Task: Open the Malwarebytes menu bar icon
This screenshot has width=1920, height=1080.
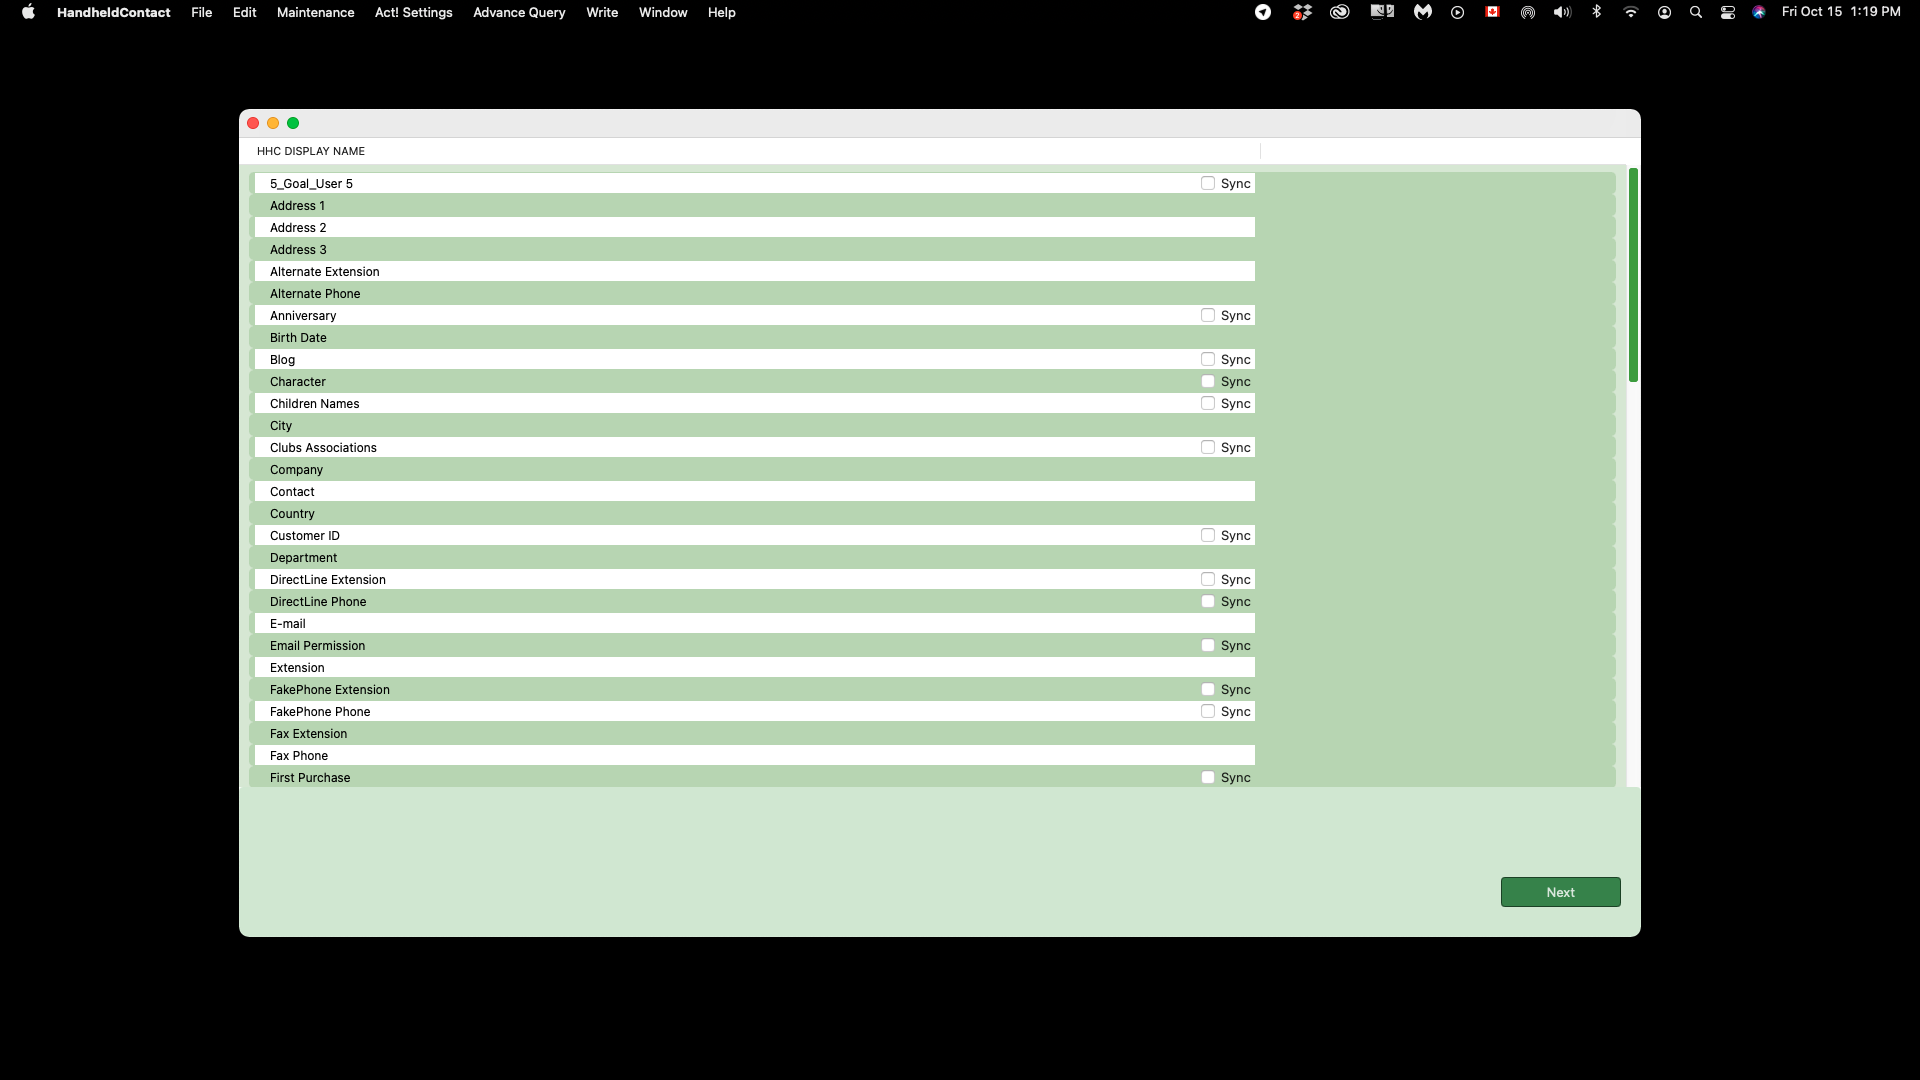Action: pos(1422,12)
